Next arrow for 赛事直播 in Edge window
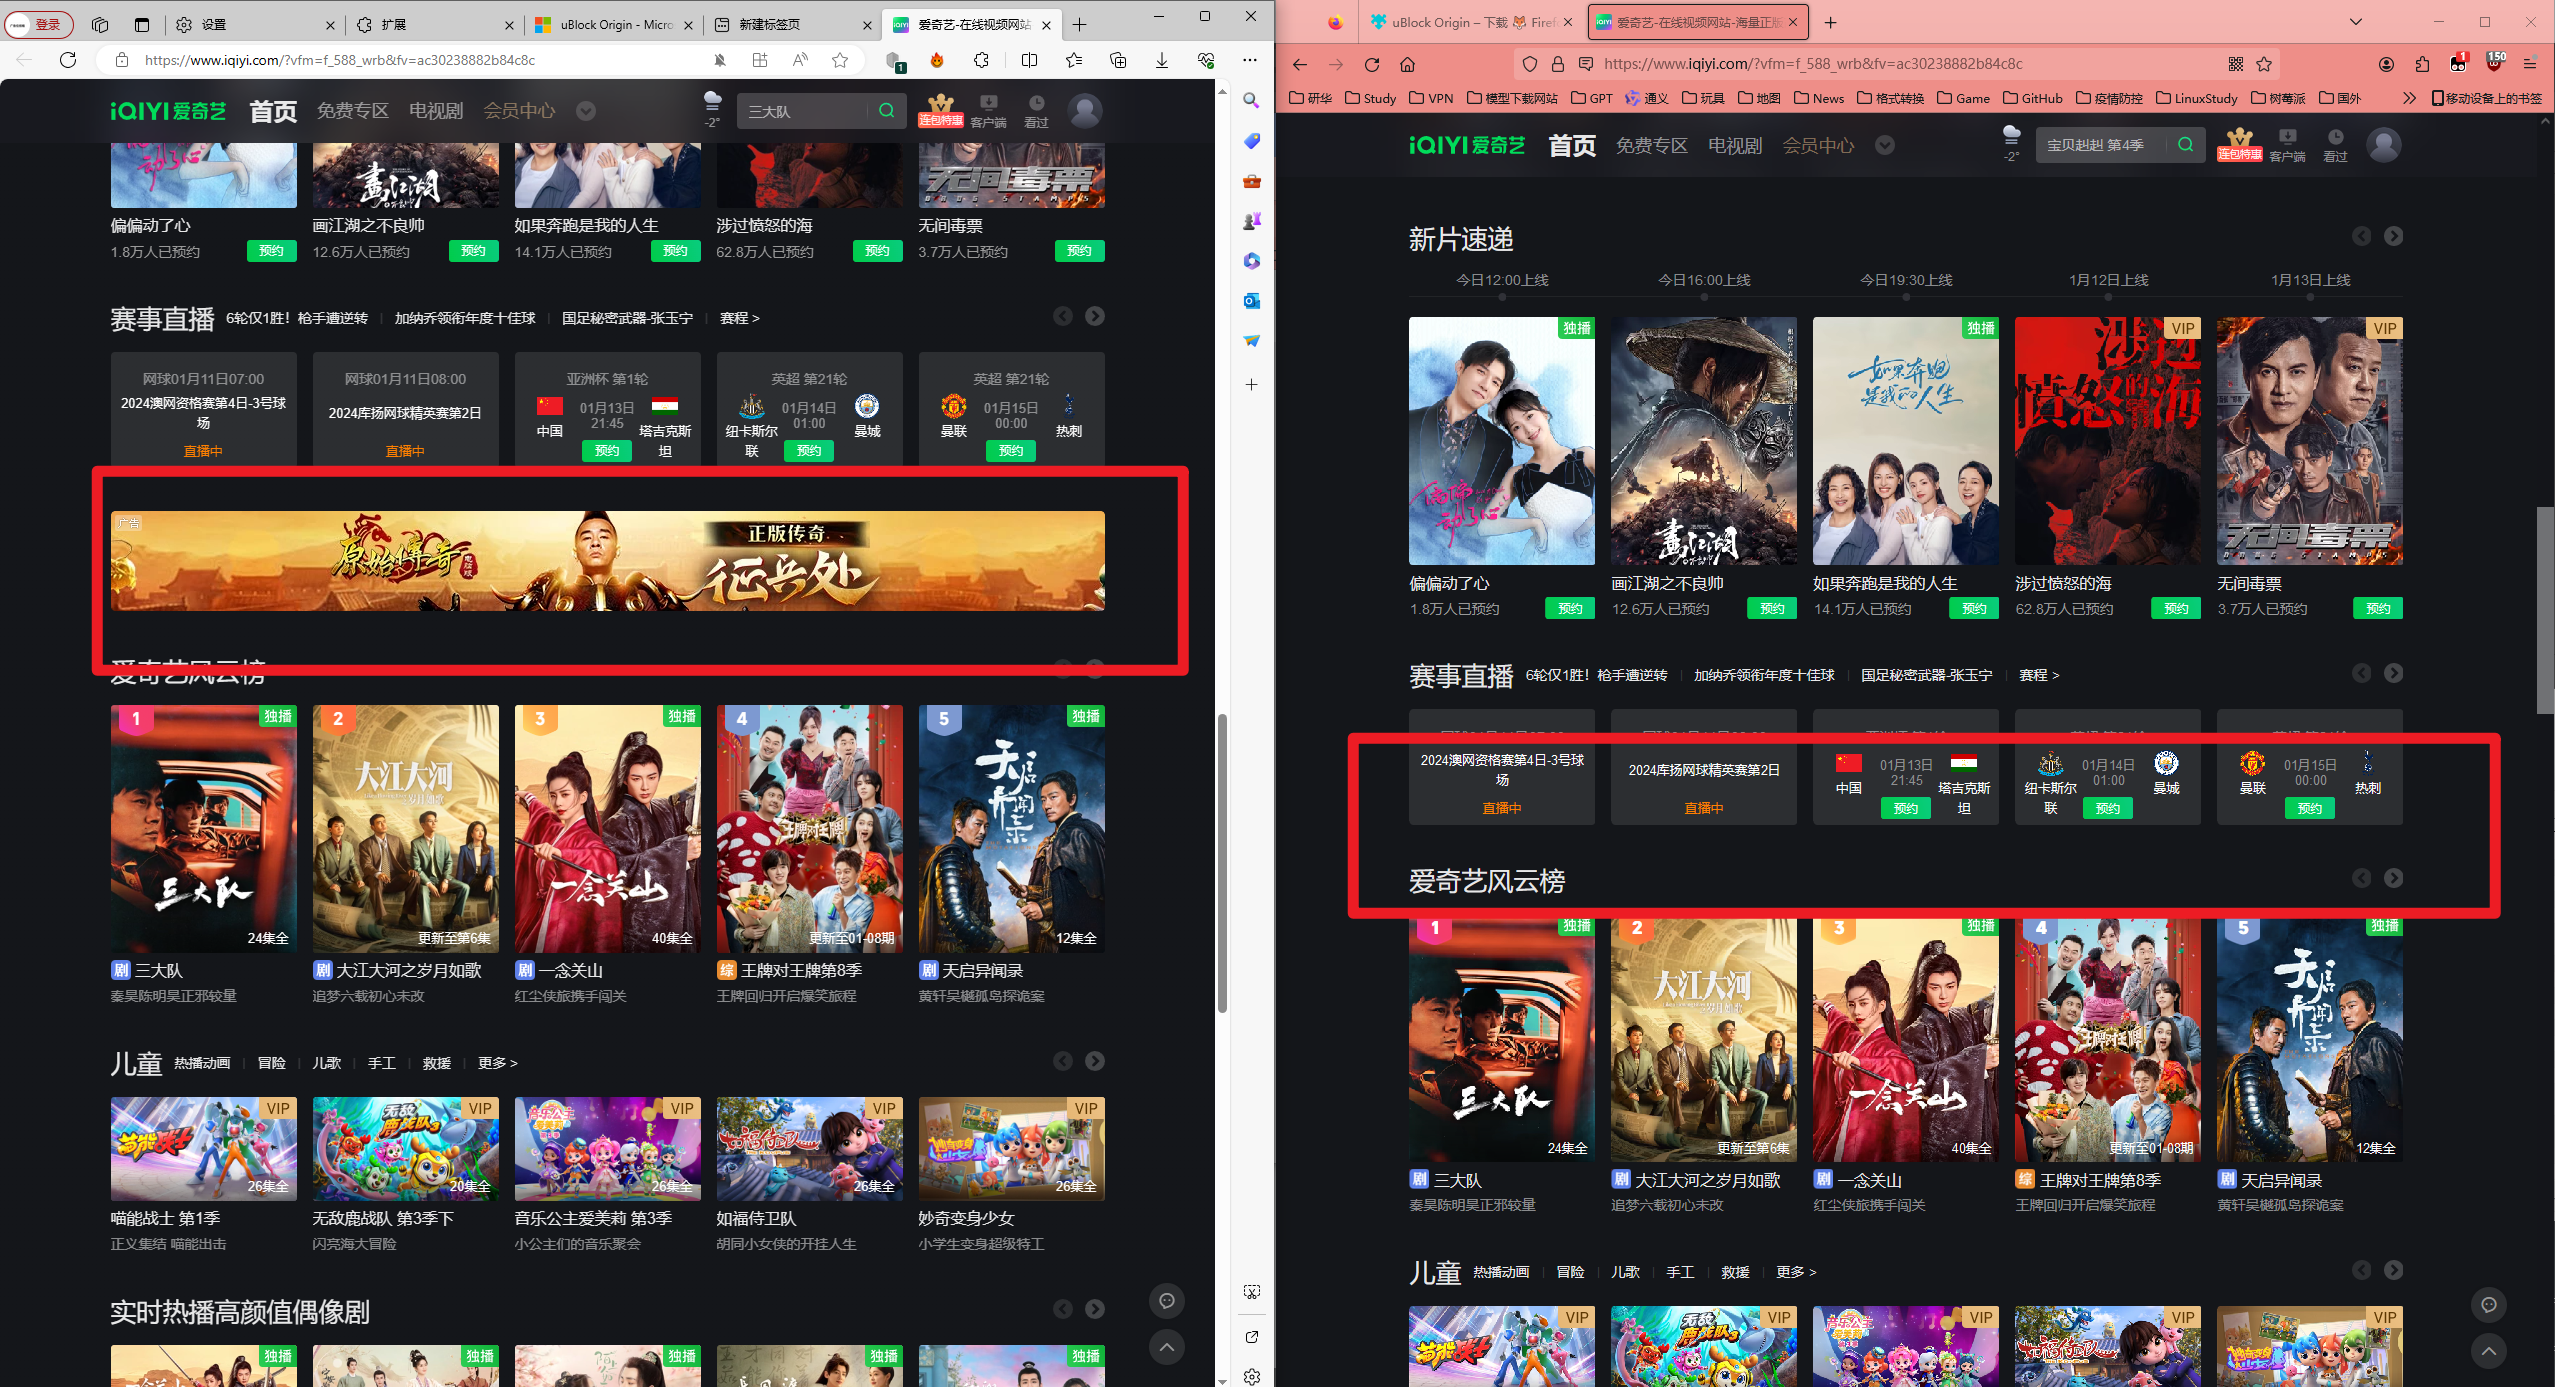2555x1387 pixels. (1095, 316)
